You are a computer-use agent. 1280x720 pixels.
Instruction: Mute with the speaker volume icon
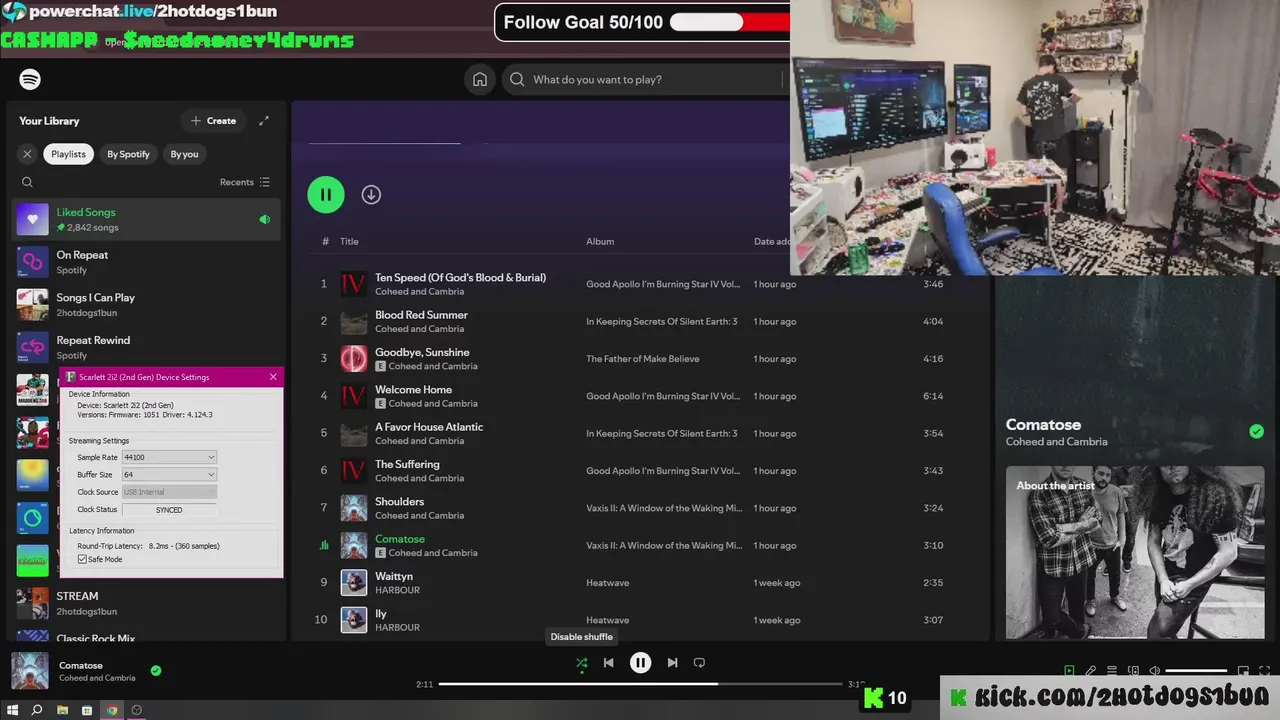(x=1154, y=671)
